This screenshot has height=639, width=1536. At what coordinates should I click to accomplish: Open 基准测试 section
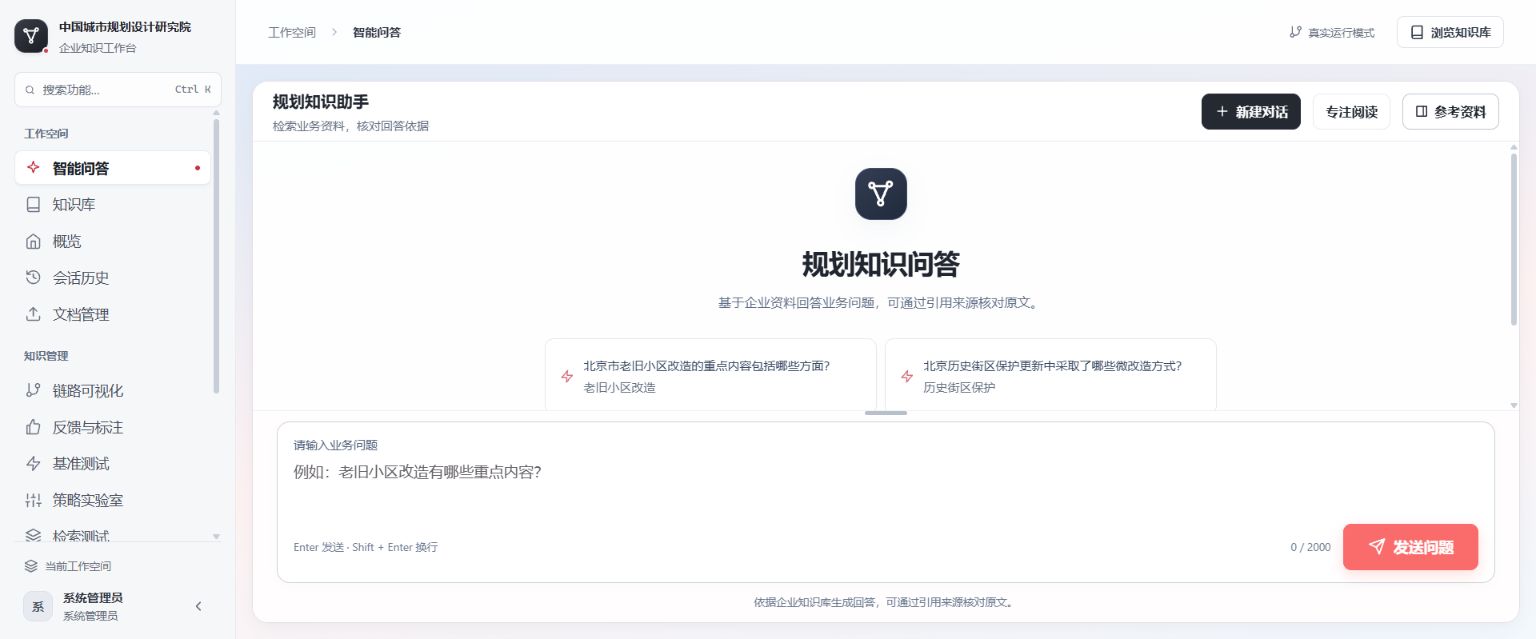(113, 463)
